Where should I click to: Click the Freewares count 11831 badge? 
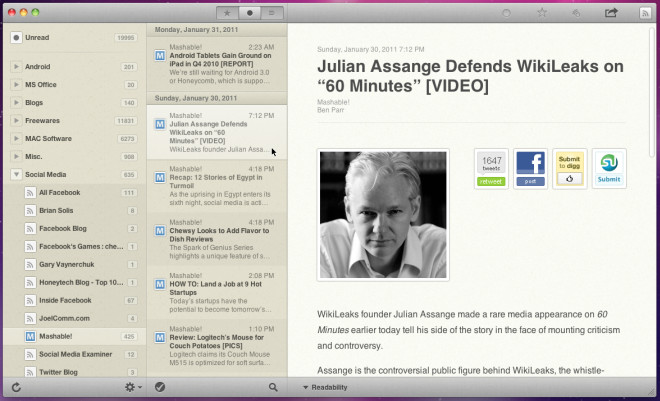click(x=126, y=121)
